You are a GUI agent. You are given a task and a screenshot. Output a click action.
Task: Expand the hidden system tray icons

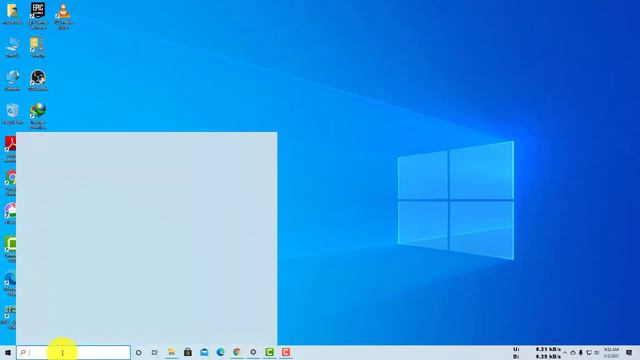[565, 353]
